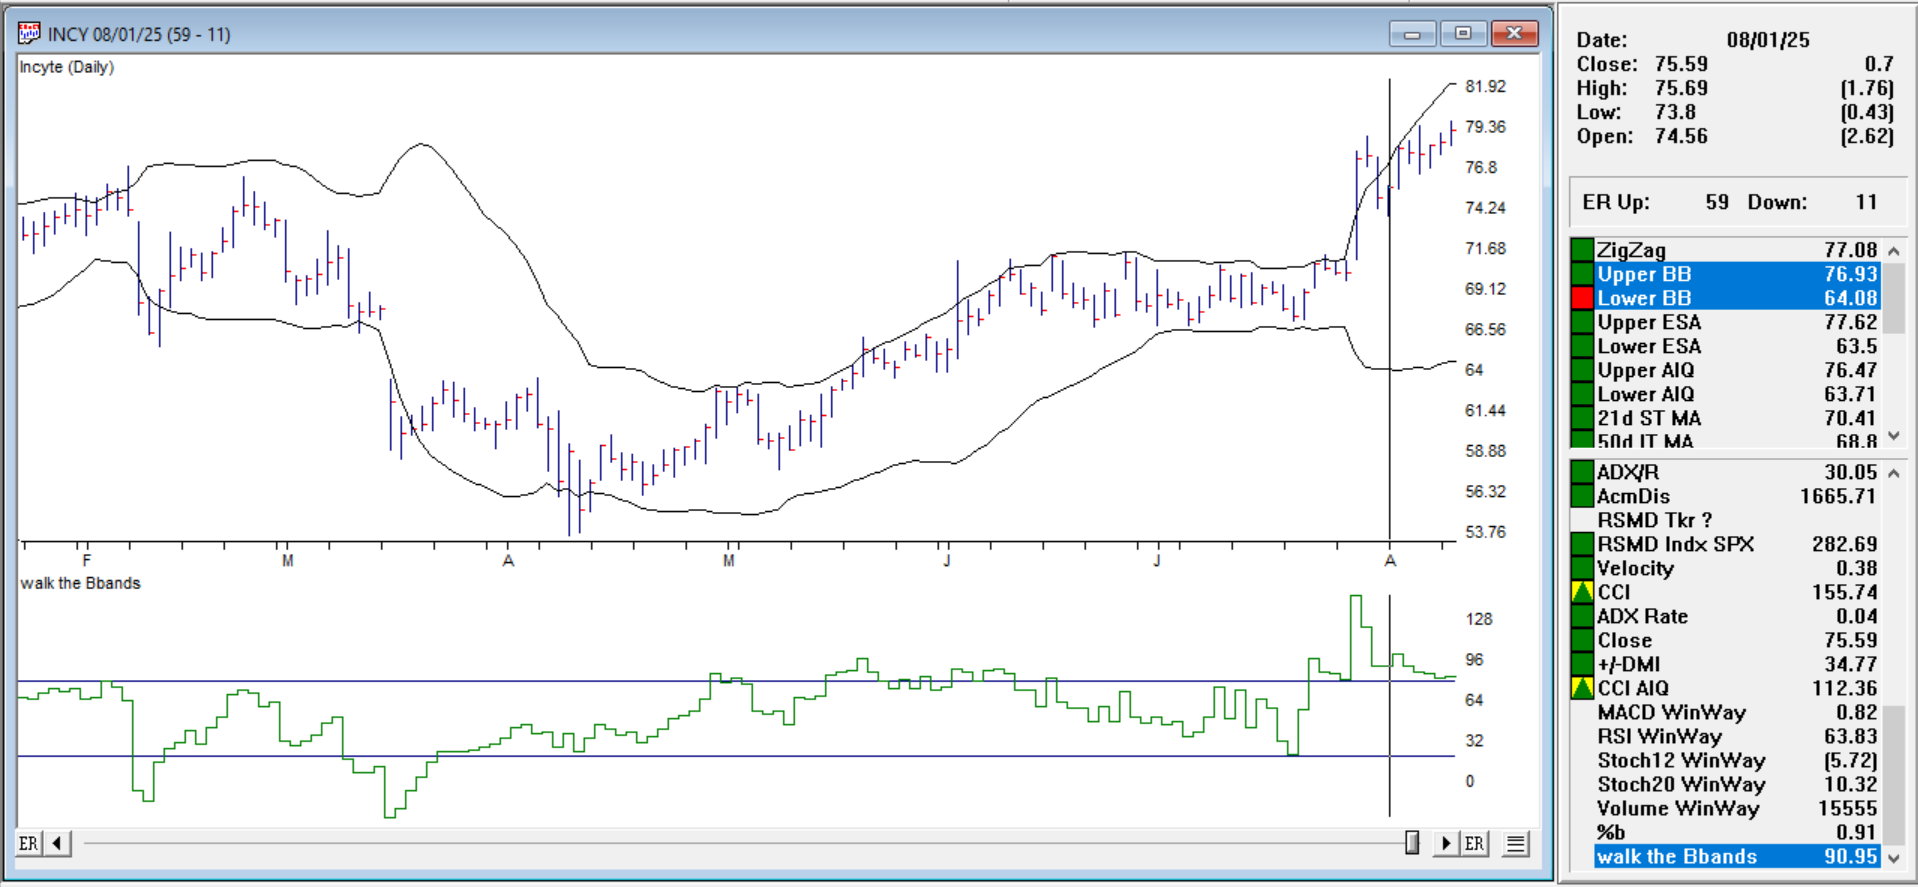The image size is (1918, 887).
Task: Select Lower ESA indicator row
Action: click(x=1737, y=346)
